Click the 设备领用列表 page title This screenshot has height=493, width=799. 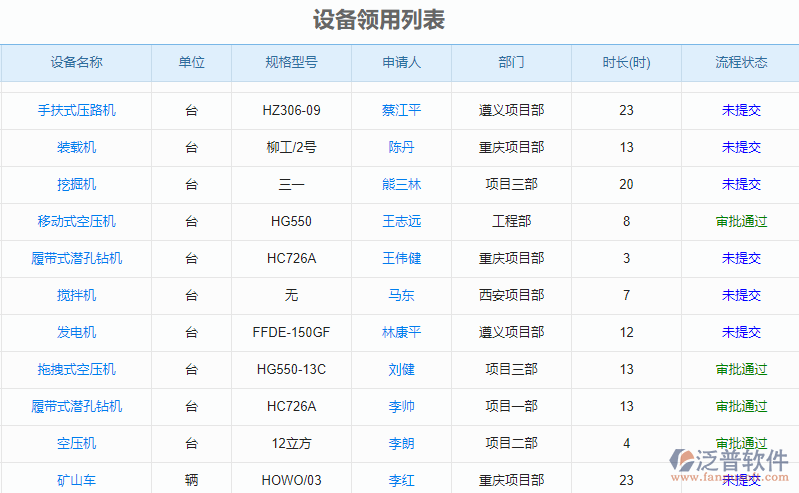pyautogui.click(x=379, y=20)
